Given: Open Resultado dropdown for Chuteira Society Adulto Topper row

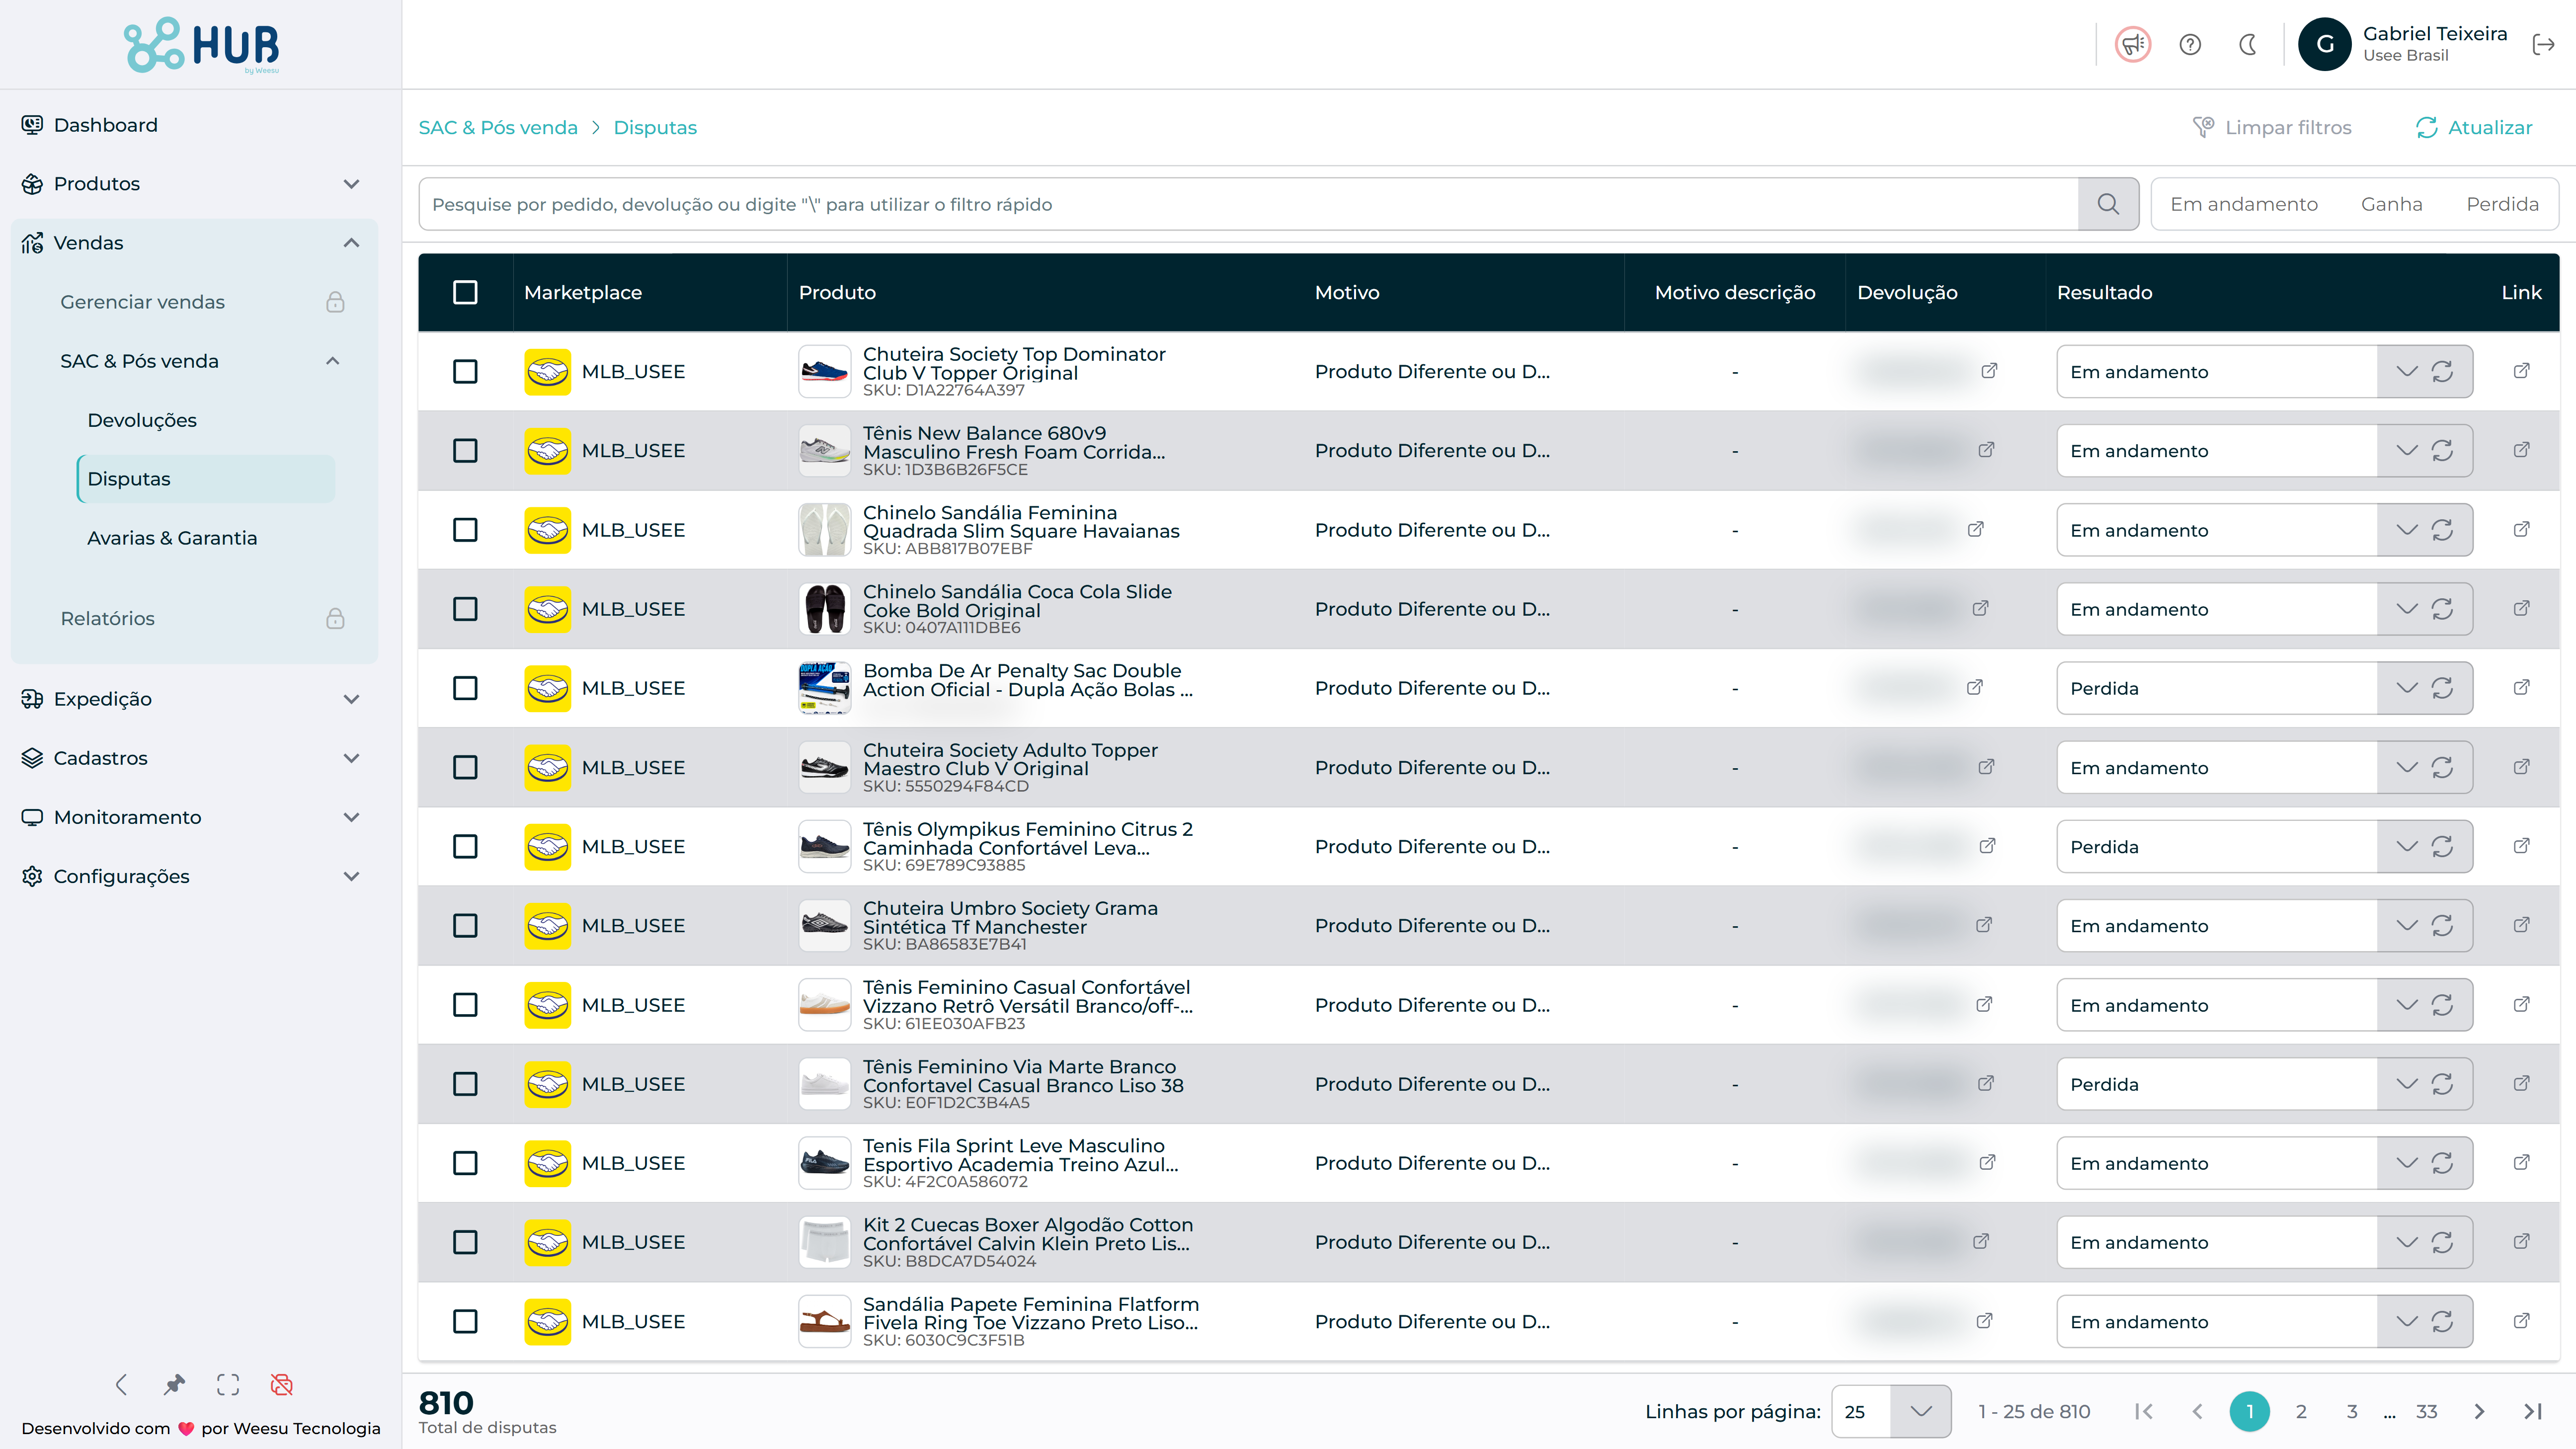Looking at the screenshot, I should click(2406, 767).
